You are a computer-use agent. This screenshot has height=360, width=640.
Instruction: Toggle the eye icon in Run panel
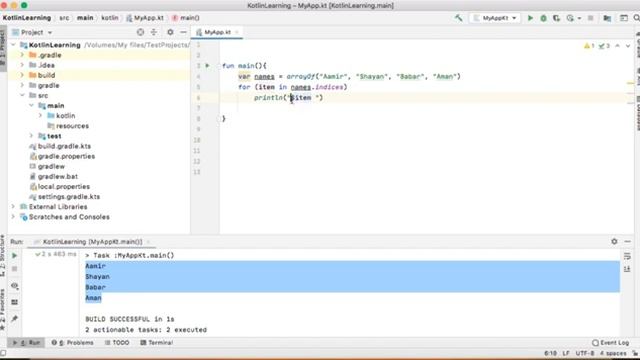coord(14,286)
